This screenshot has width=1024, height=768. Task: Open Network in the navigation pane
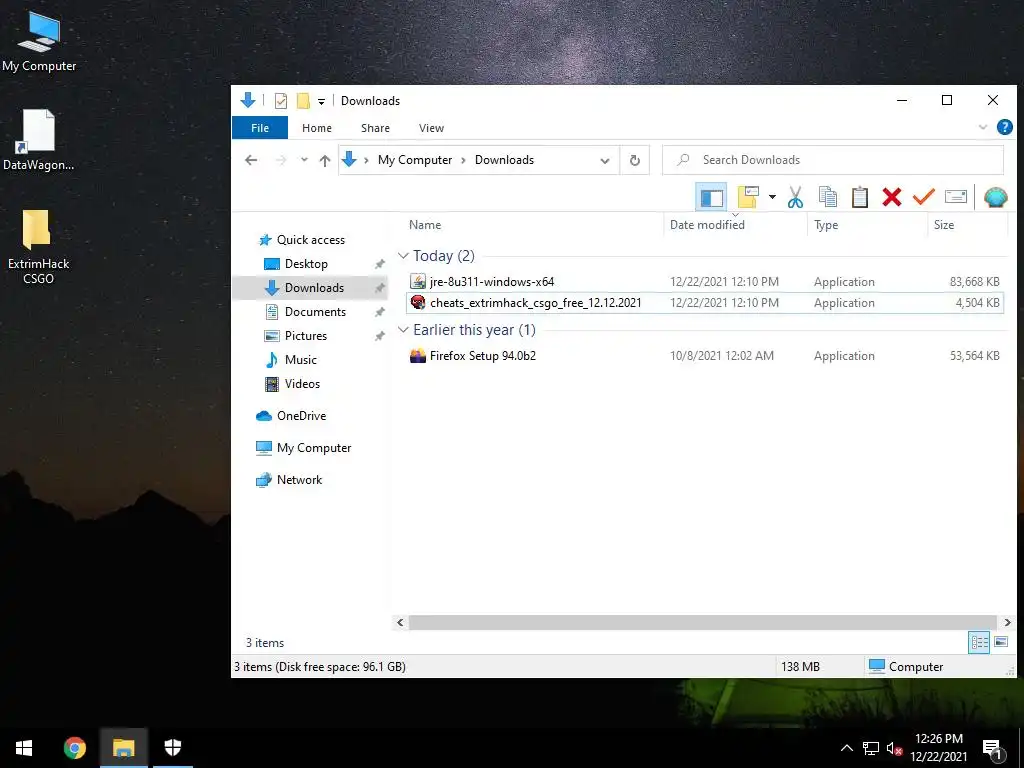pos(299,480)
